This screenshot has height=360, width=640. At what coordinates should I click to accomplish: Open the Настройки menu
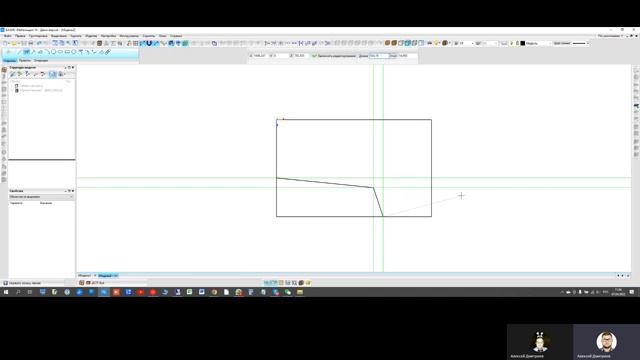click(109, 36)
